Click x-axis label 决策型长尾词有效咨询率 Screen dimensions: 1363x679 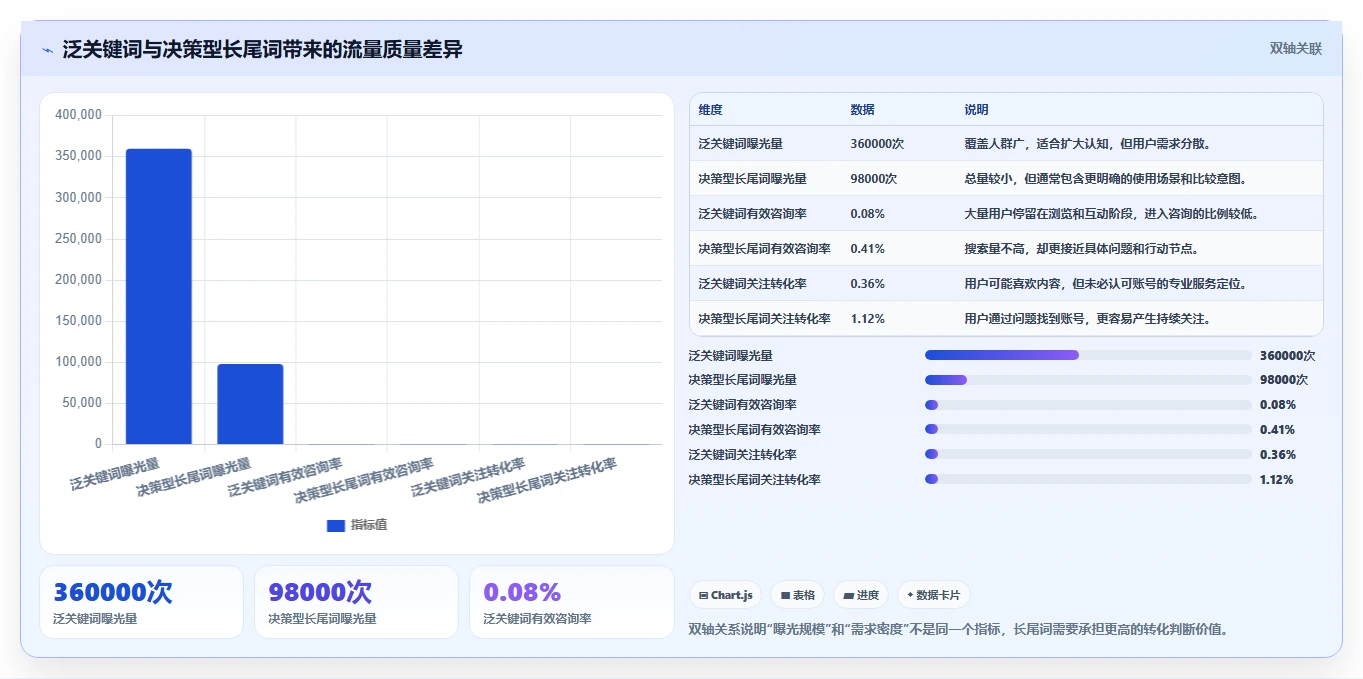point(364,481)
